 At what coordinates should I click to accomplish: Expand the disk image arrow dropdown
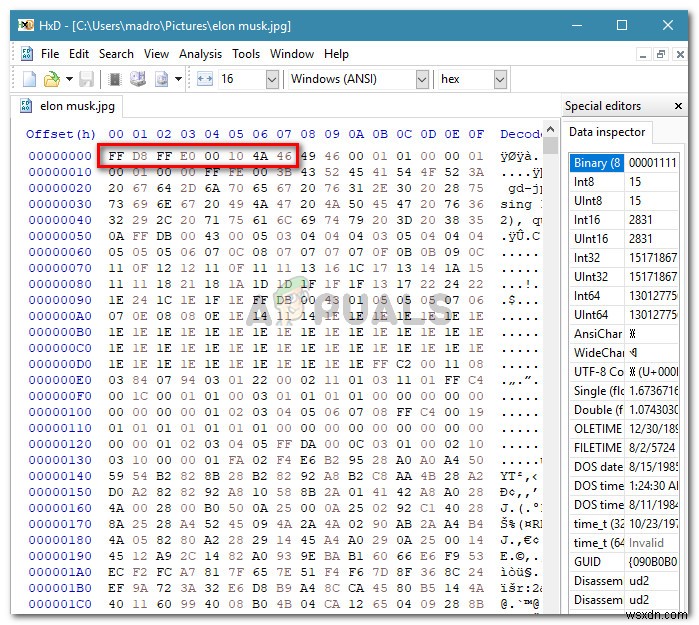pyautogui.click(x=178, y=79)
